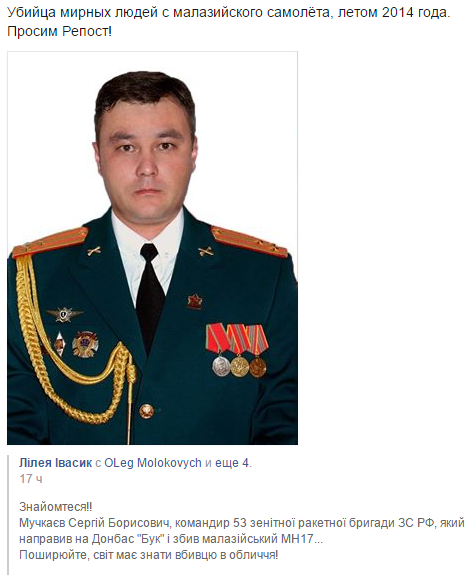Click the 'Просим Репост!' text line
475x575 pixels.
tap(59, 32)
